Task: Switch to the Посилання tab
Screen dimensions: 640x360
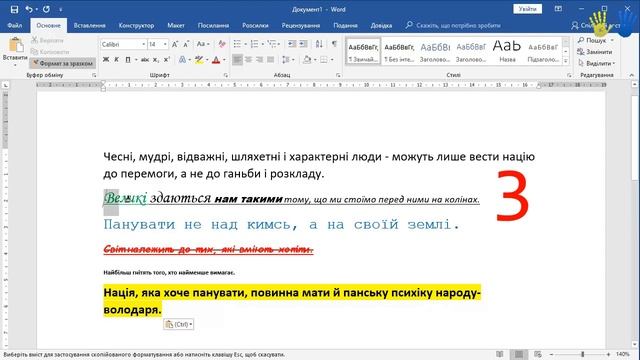Action: 213,25
